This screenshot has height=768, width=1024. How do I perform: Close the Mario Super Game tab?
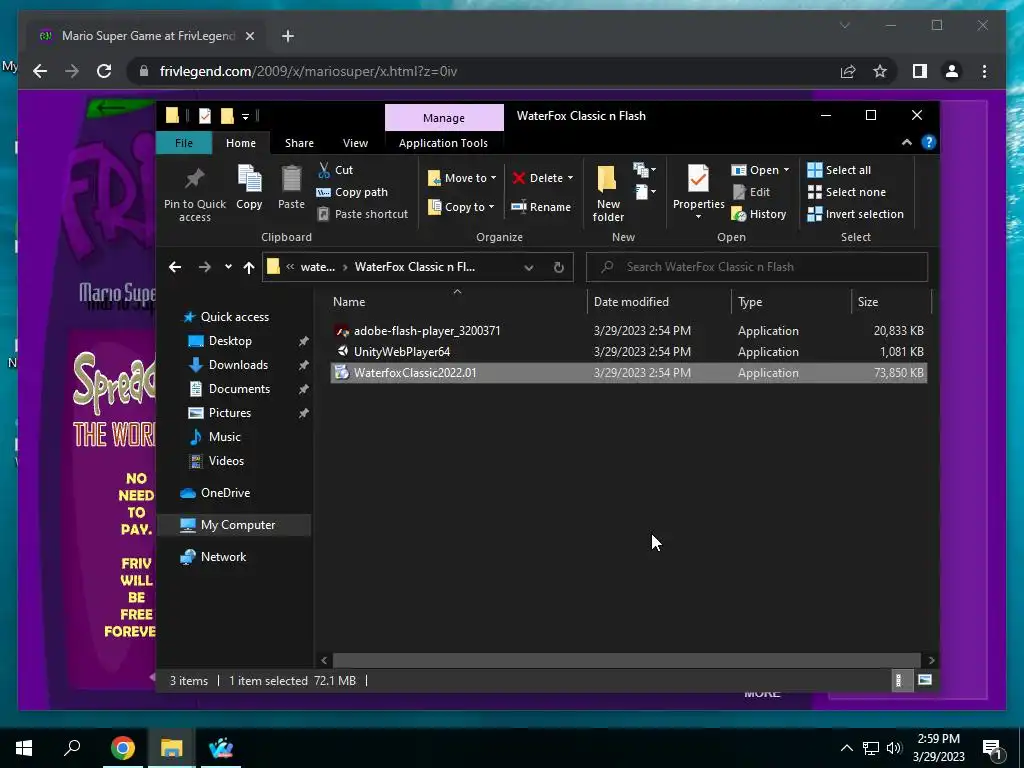click(249, 36)
